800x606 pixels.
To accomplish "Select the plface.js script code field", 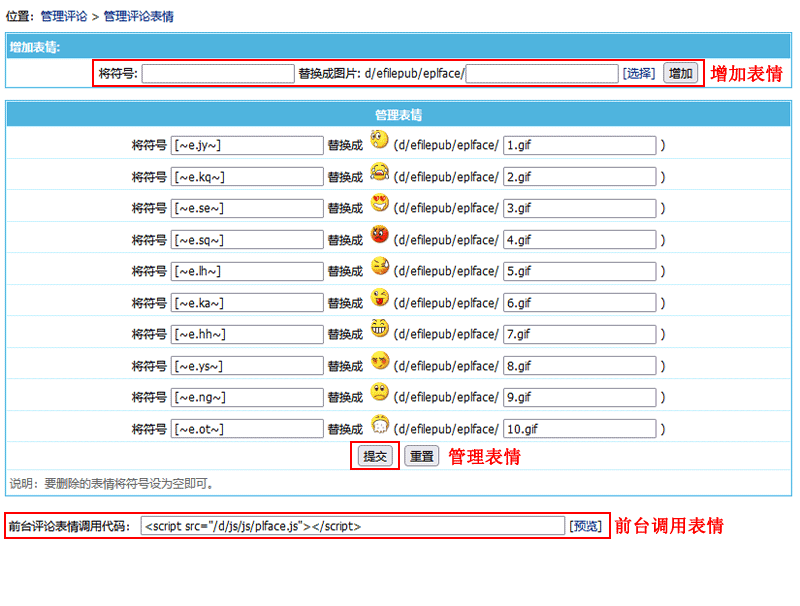I will click(x=352, y=526).
